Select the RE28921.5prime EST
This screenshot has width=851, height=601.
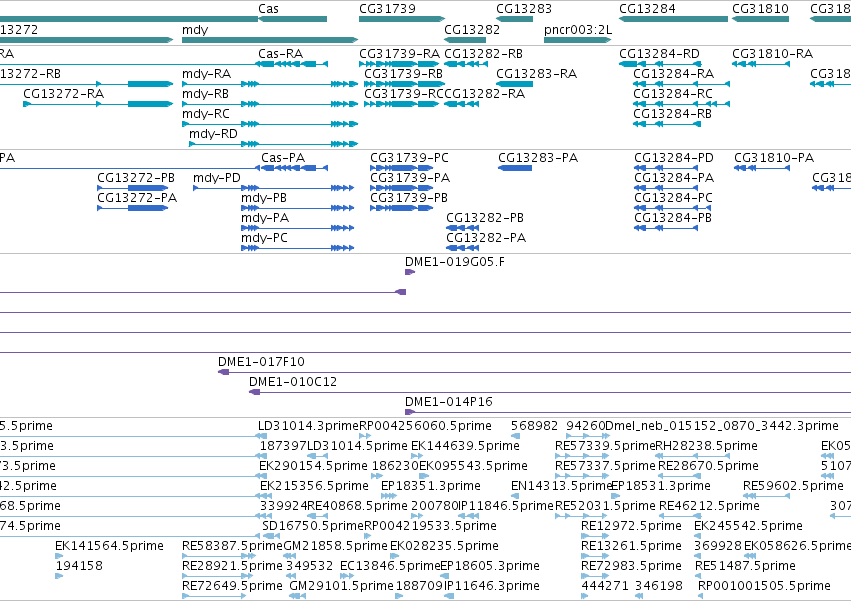(x=217, y=577)
